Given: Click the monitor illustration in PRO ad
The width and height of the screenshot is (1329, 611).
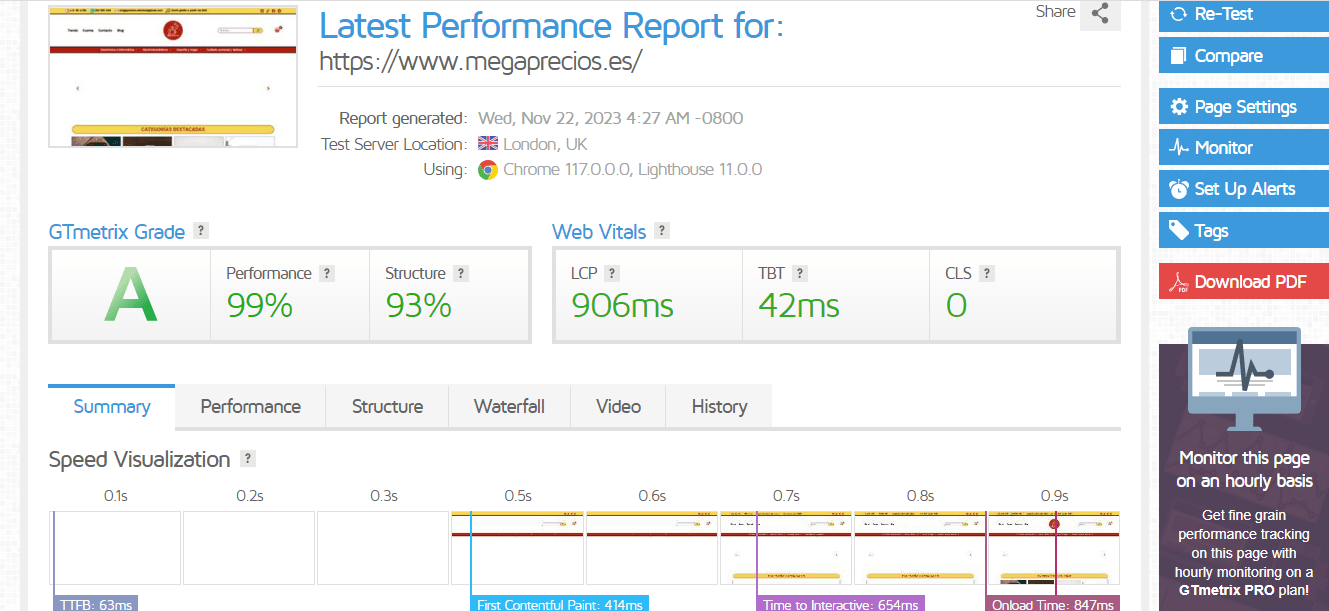Looking at the screenshot, I should (1244, 380).
